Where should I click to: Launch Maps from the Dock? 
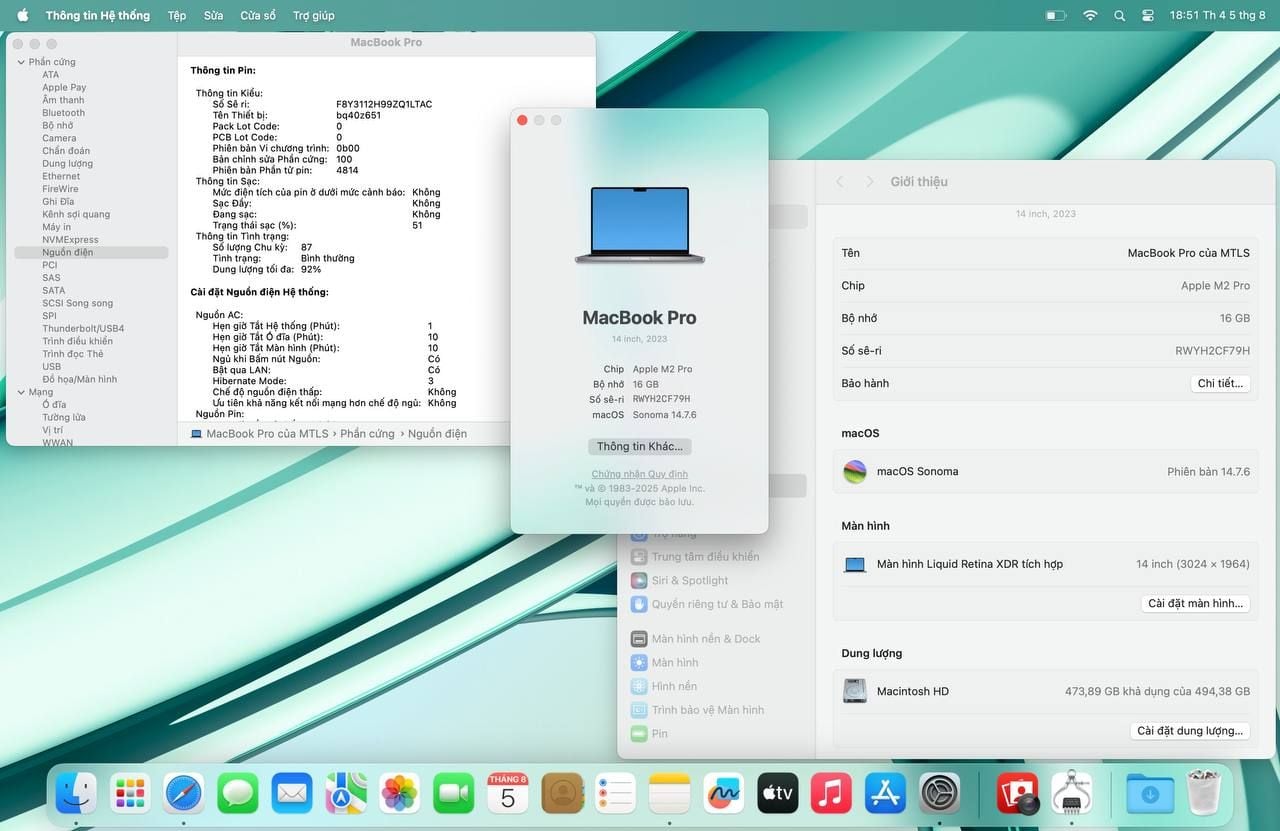point(346,794)
